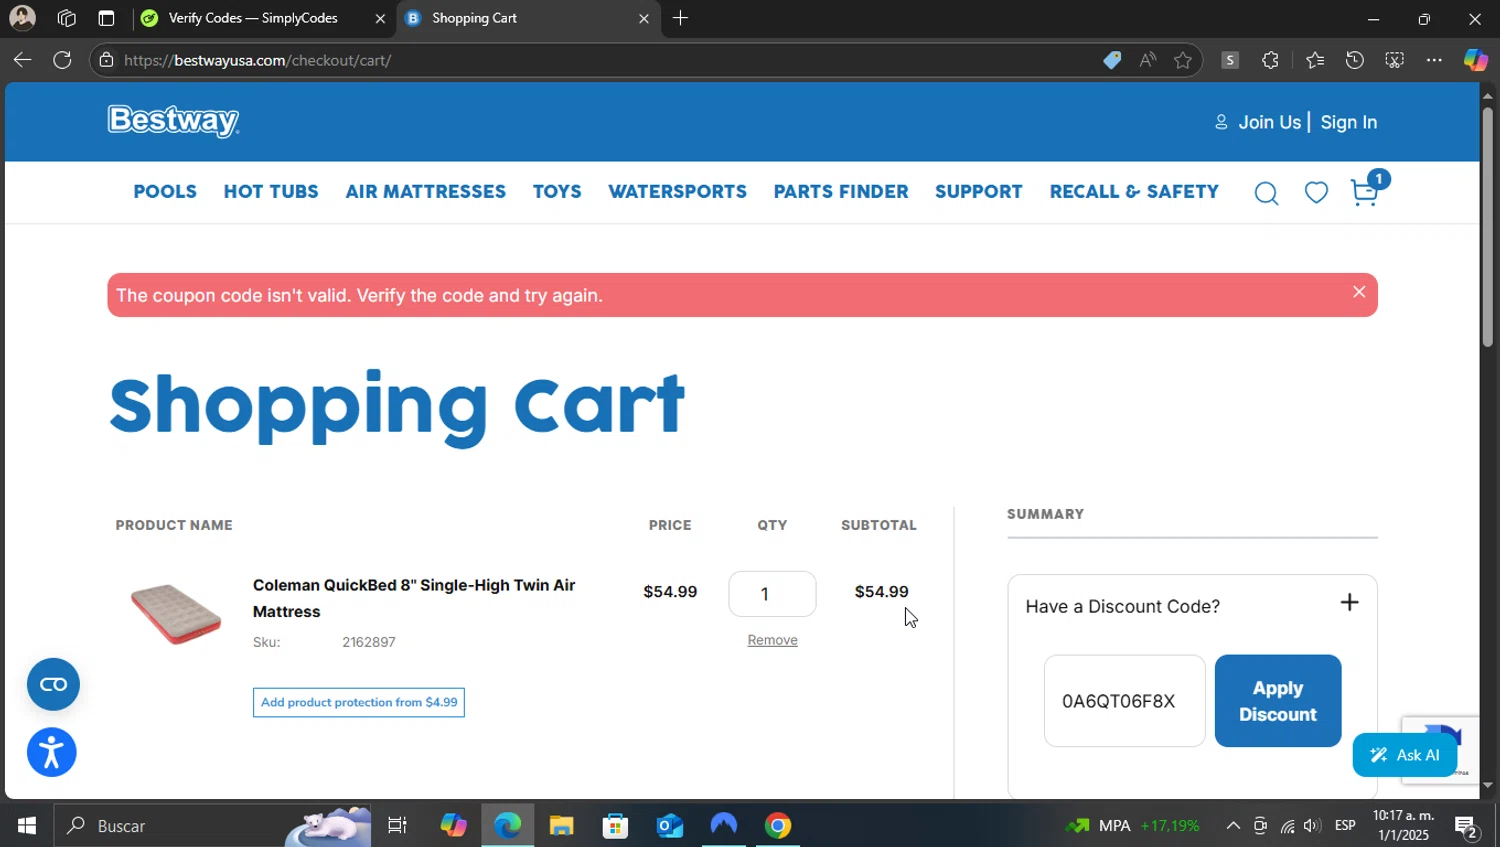This screenshot has width=1500, height=847.
Task: Open Edge Settings and more menu
Action: coord(1434,60)
